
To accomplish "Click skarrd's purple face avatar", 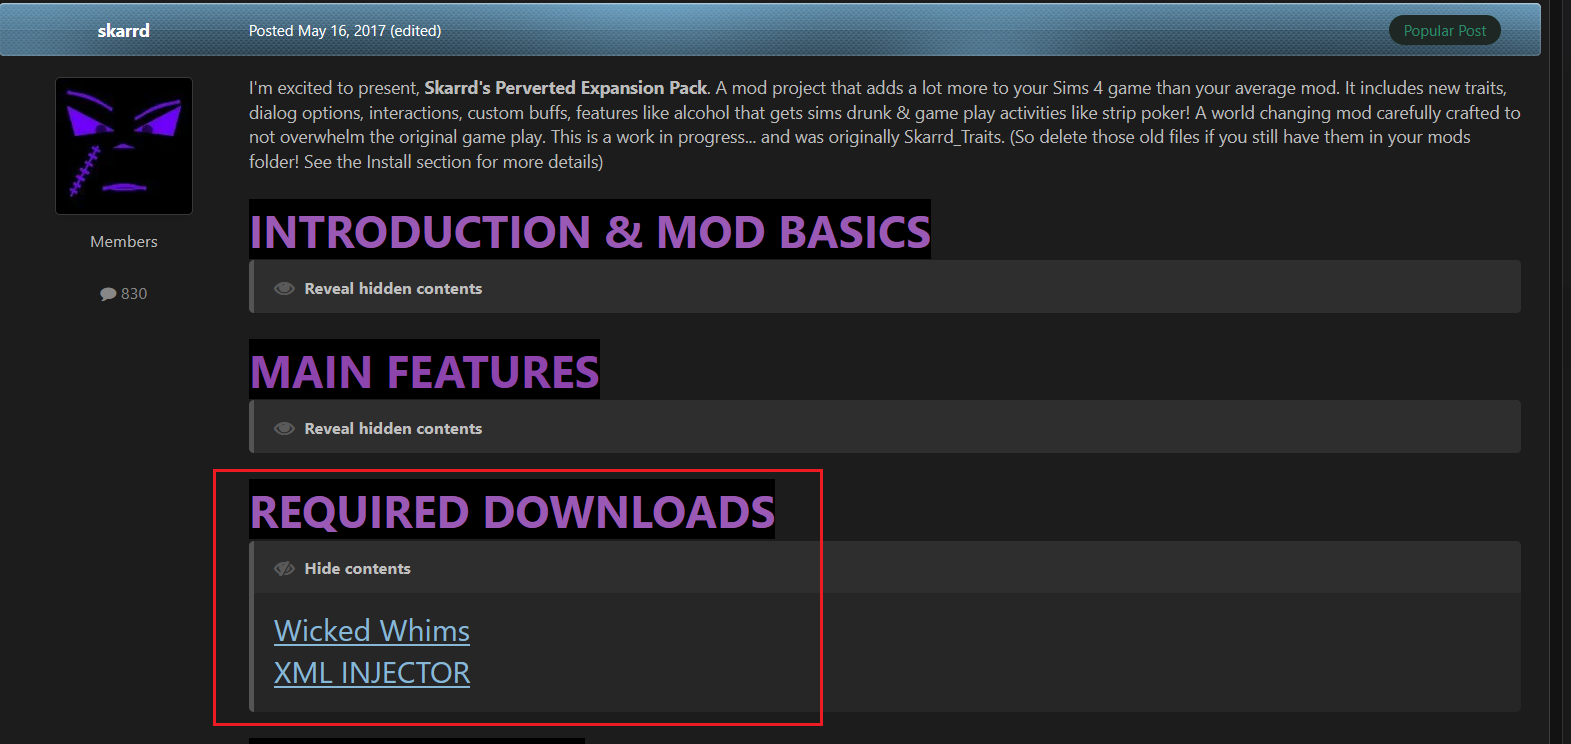I will 124,146.
